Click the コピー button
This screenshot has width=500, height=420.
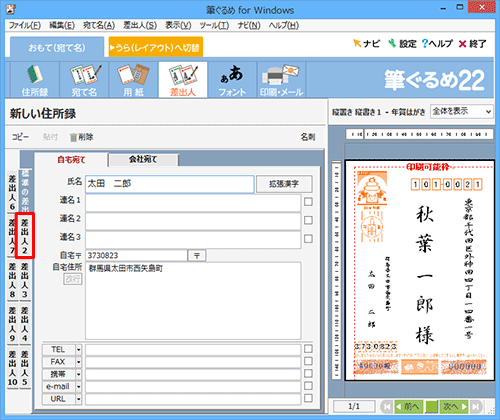click(x=21, y=137)
